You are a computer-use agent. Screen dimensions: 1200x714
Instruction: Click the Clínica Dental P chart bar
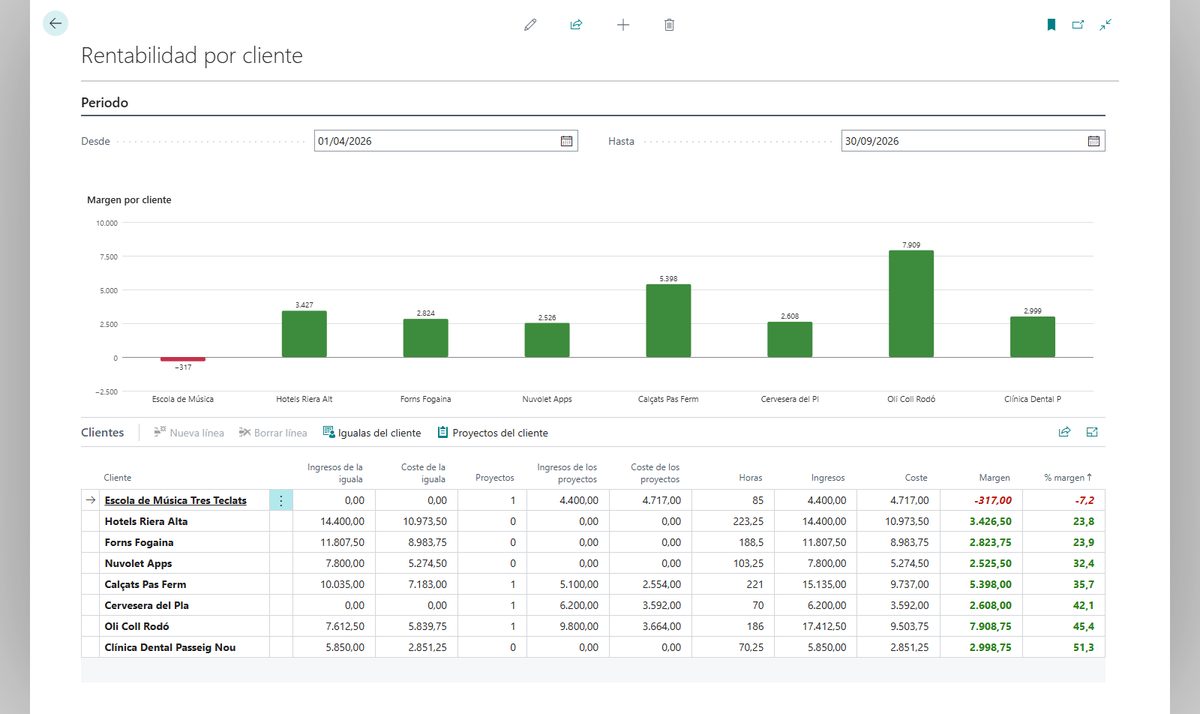coord(1032,337)
